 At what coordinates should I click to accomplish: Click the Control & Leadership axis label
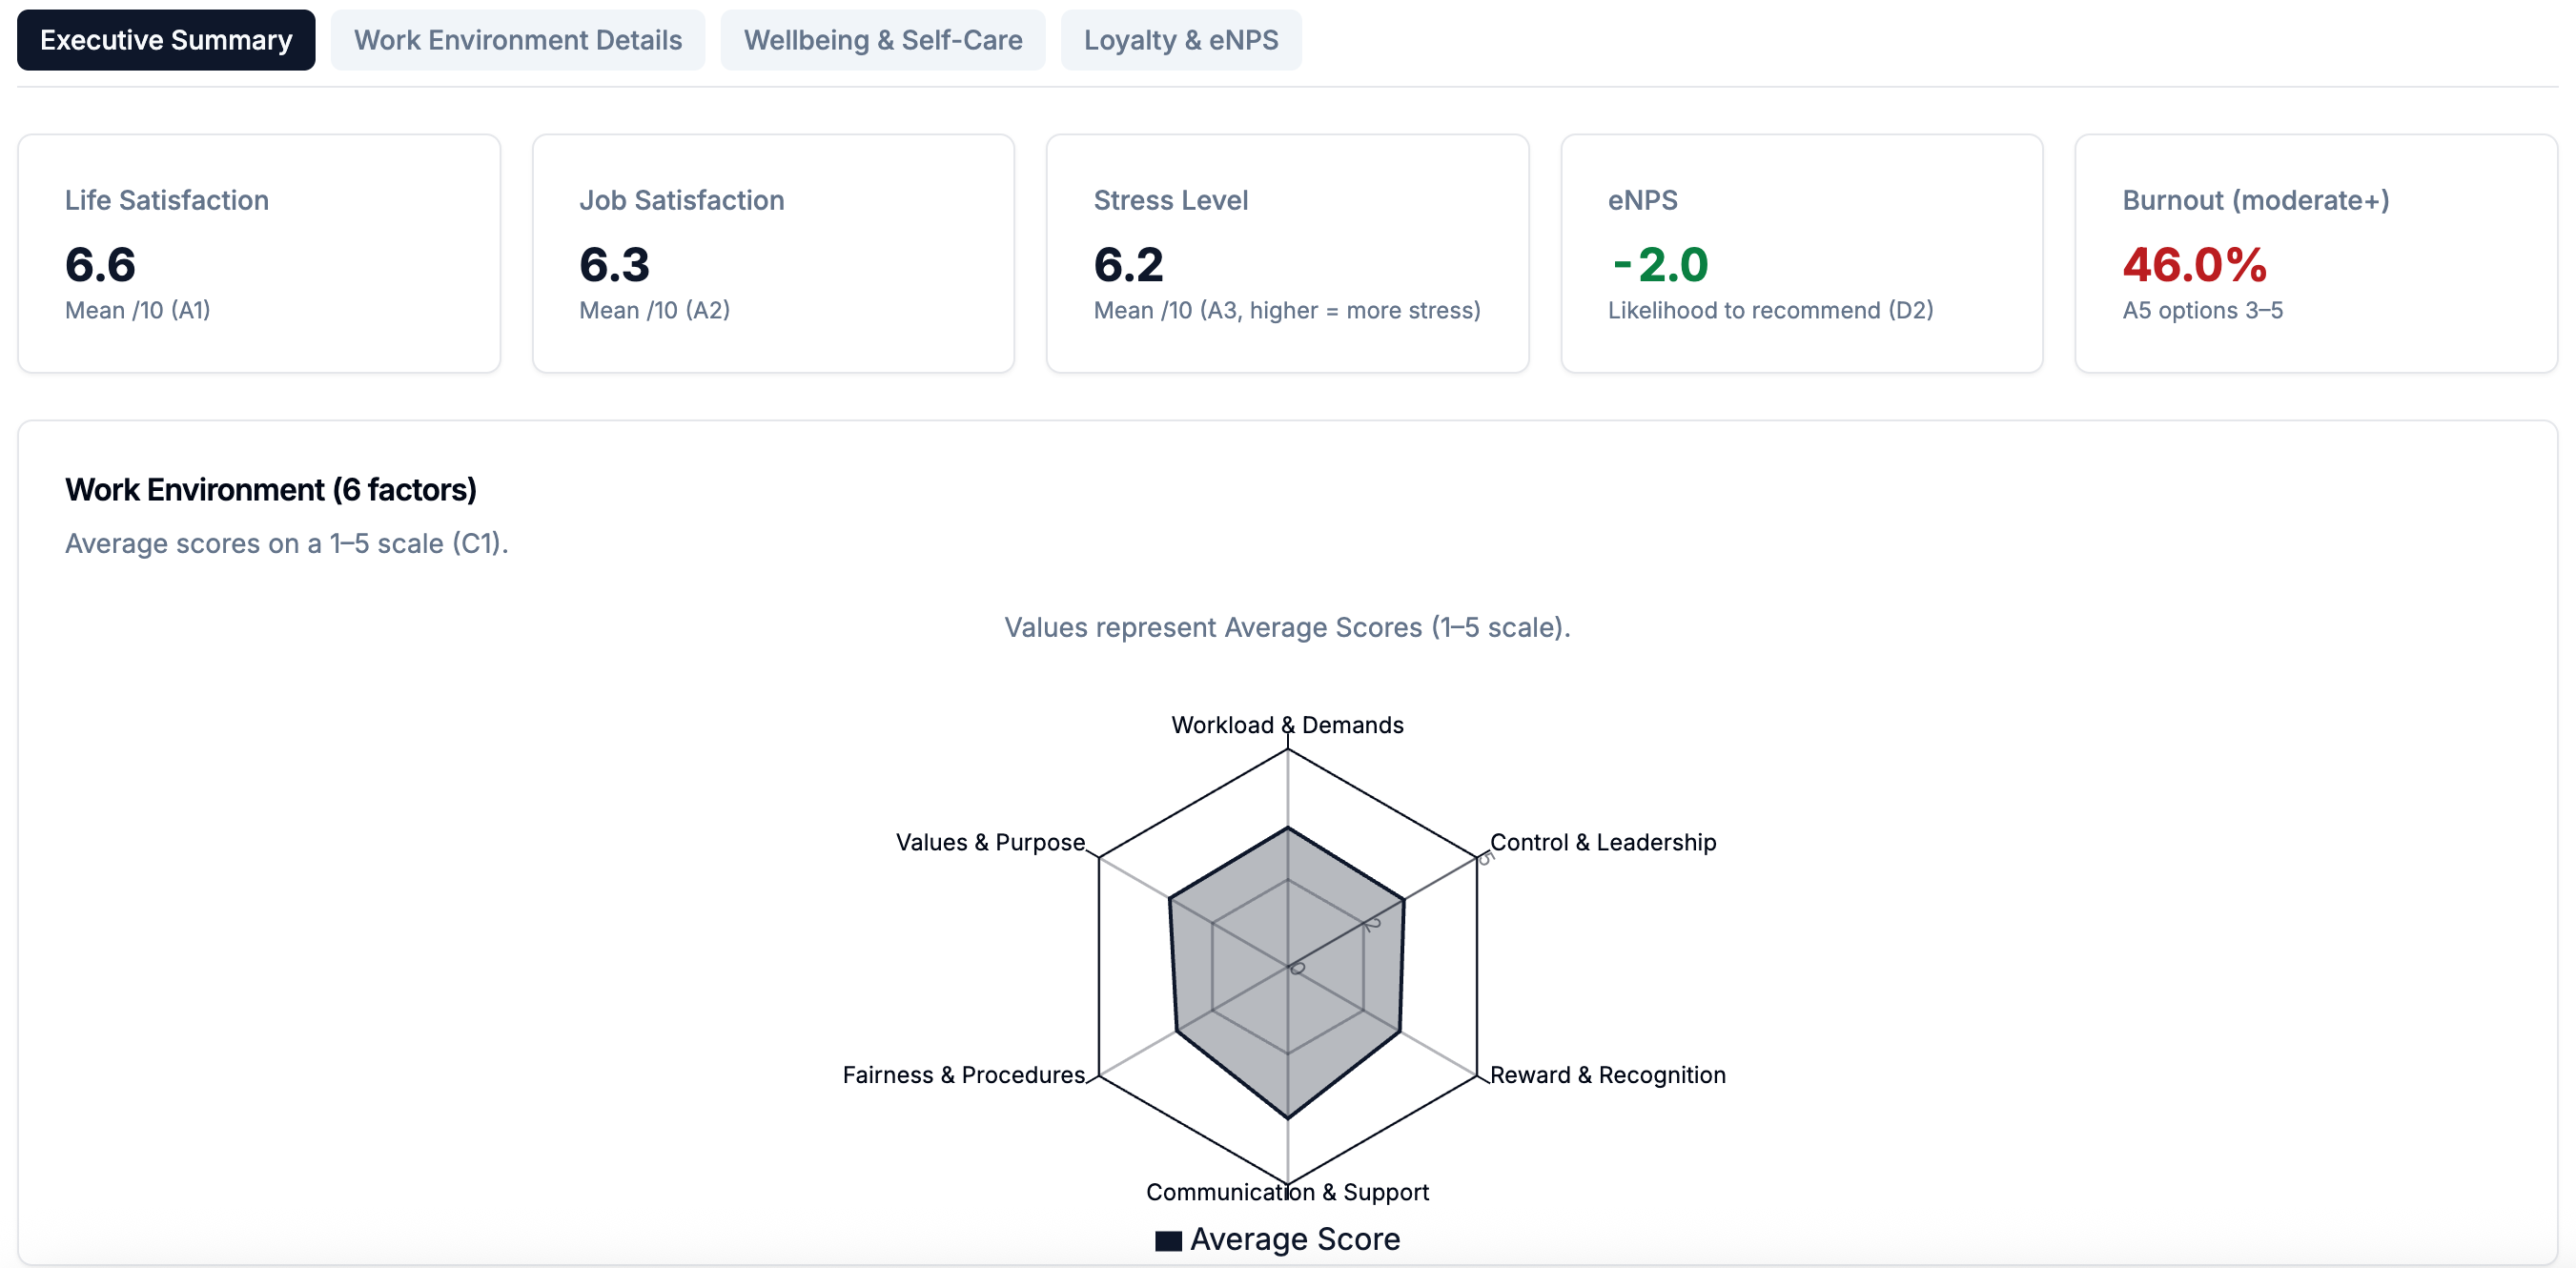tap(1603, 841)
